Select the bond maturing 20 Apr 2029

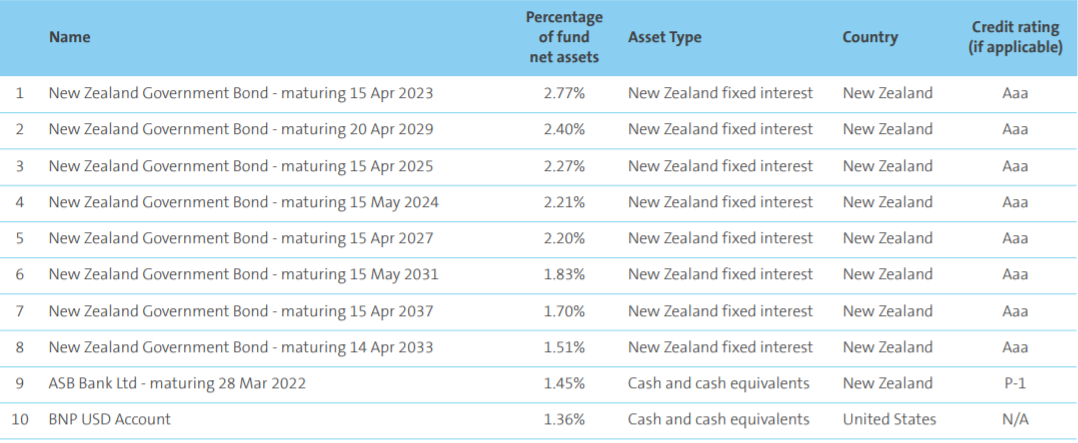click(241, 129)
